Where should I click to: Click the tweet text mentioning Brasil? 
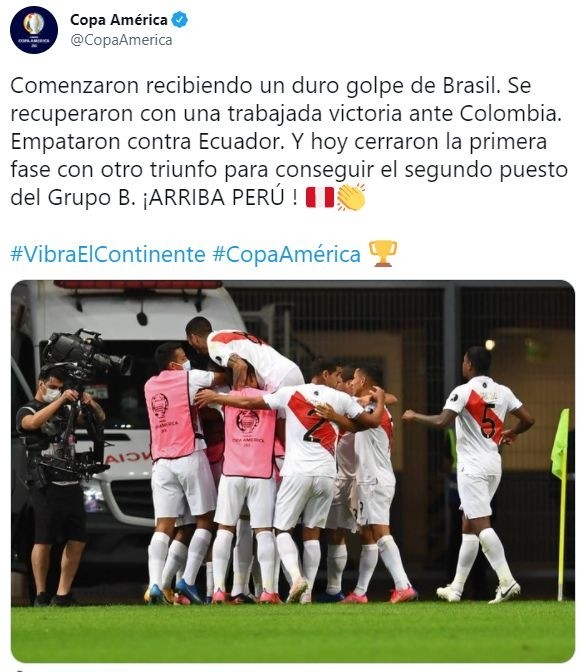pos(287,141)
